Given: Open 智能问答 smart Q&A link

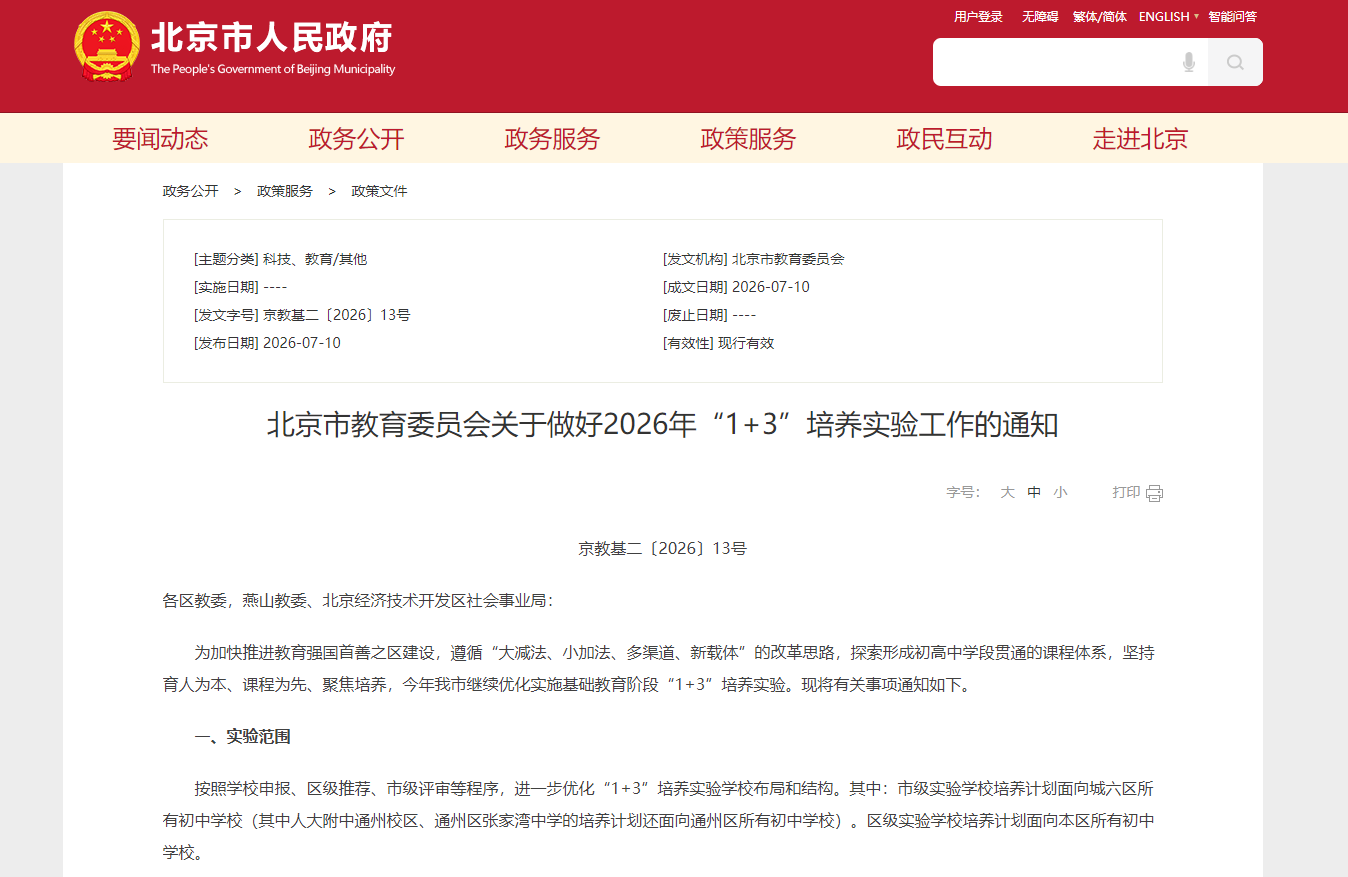Looking at the screenshot, I should 1232,16.
